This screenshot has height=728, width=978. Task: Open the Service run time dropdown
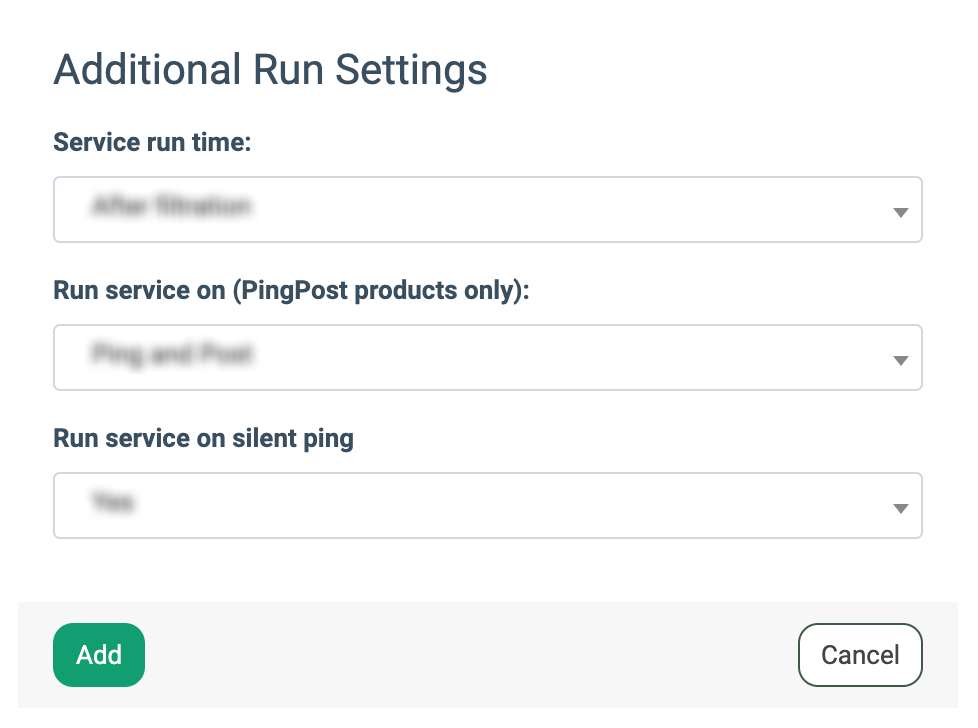(x=487, y=210)
